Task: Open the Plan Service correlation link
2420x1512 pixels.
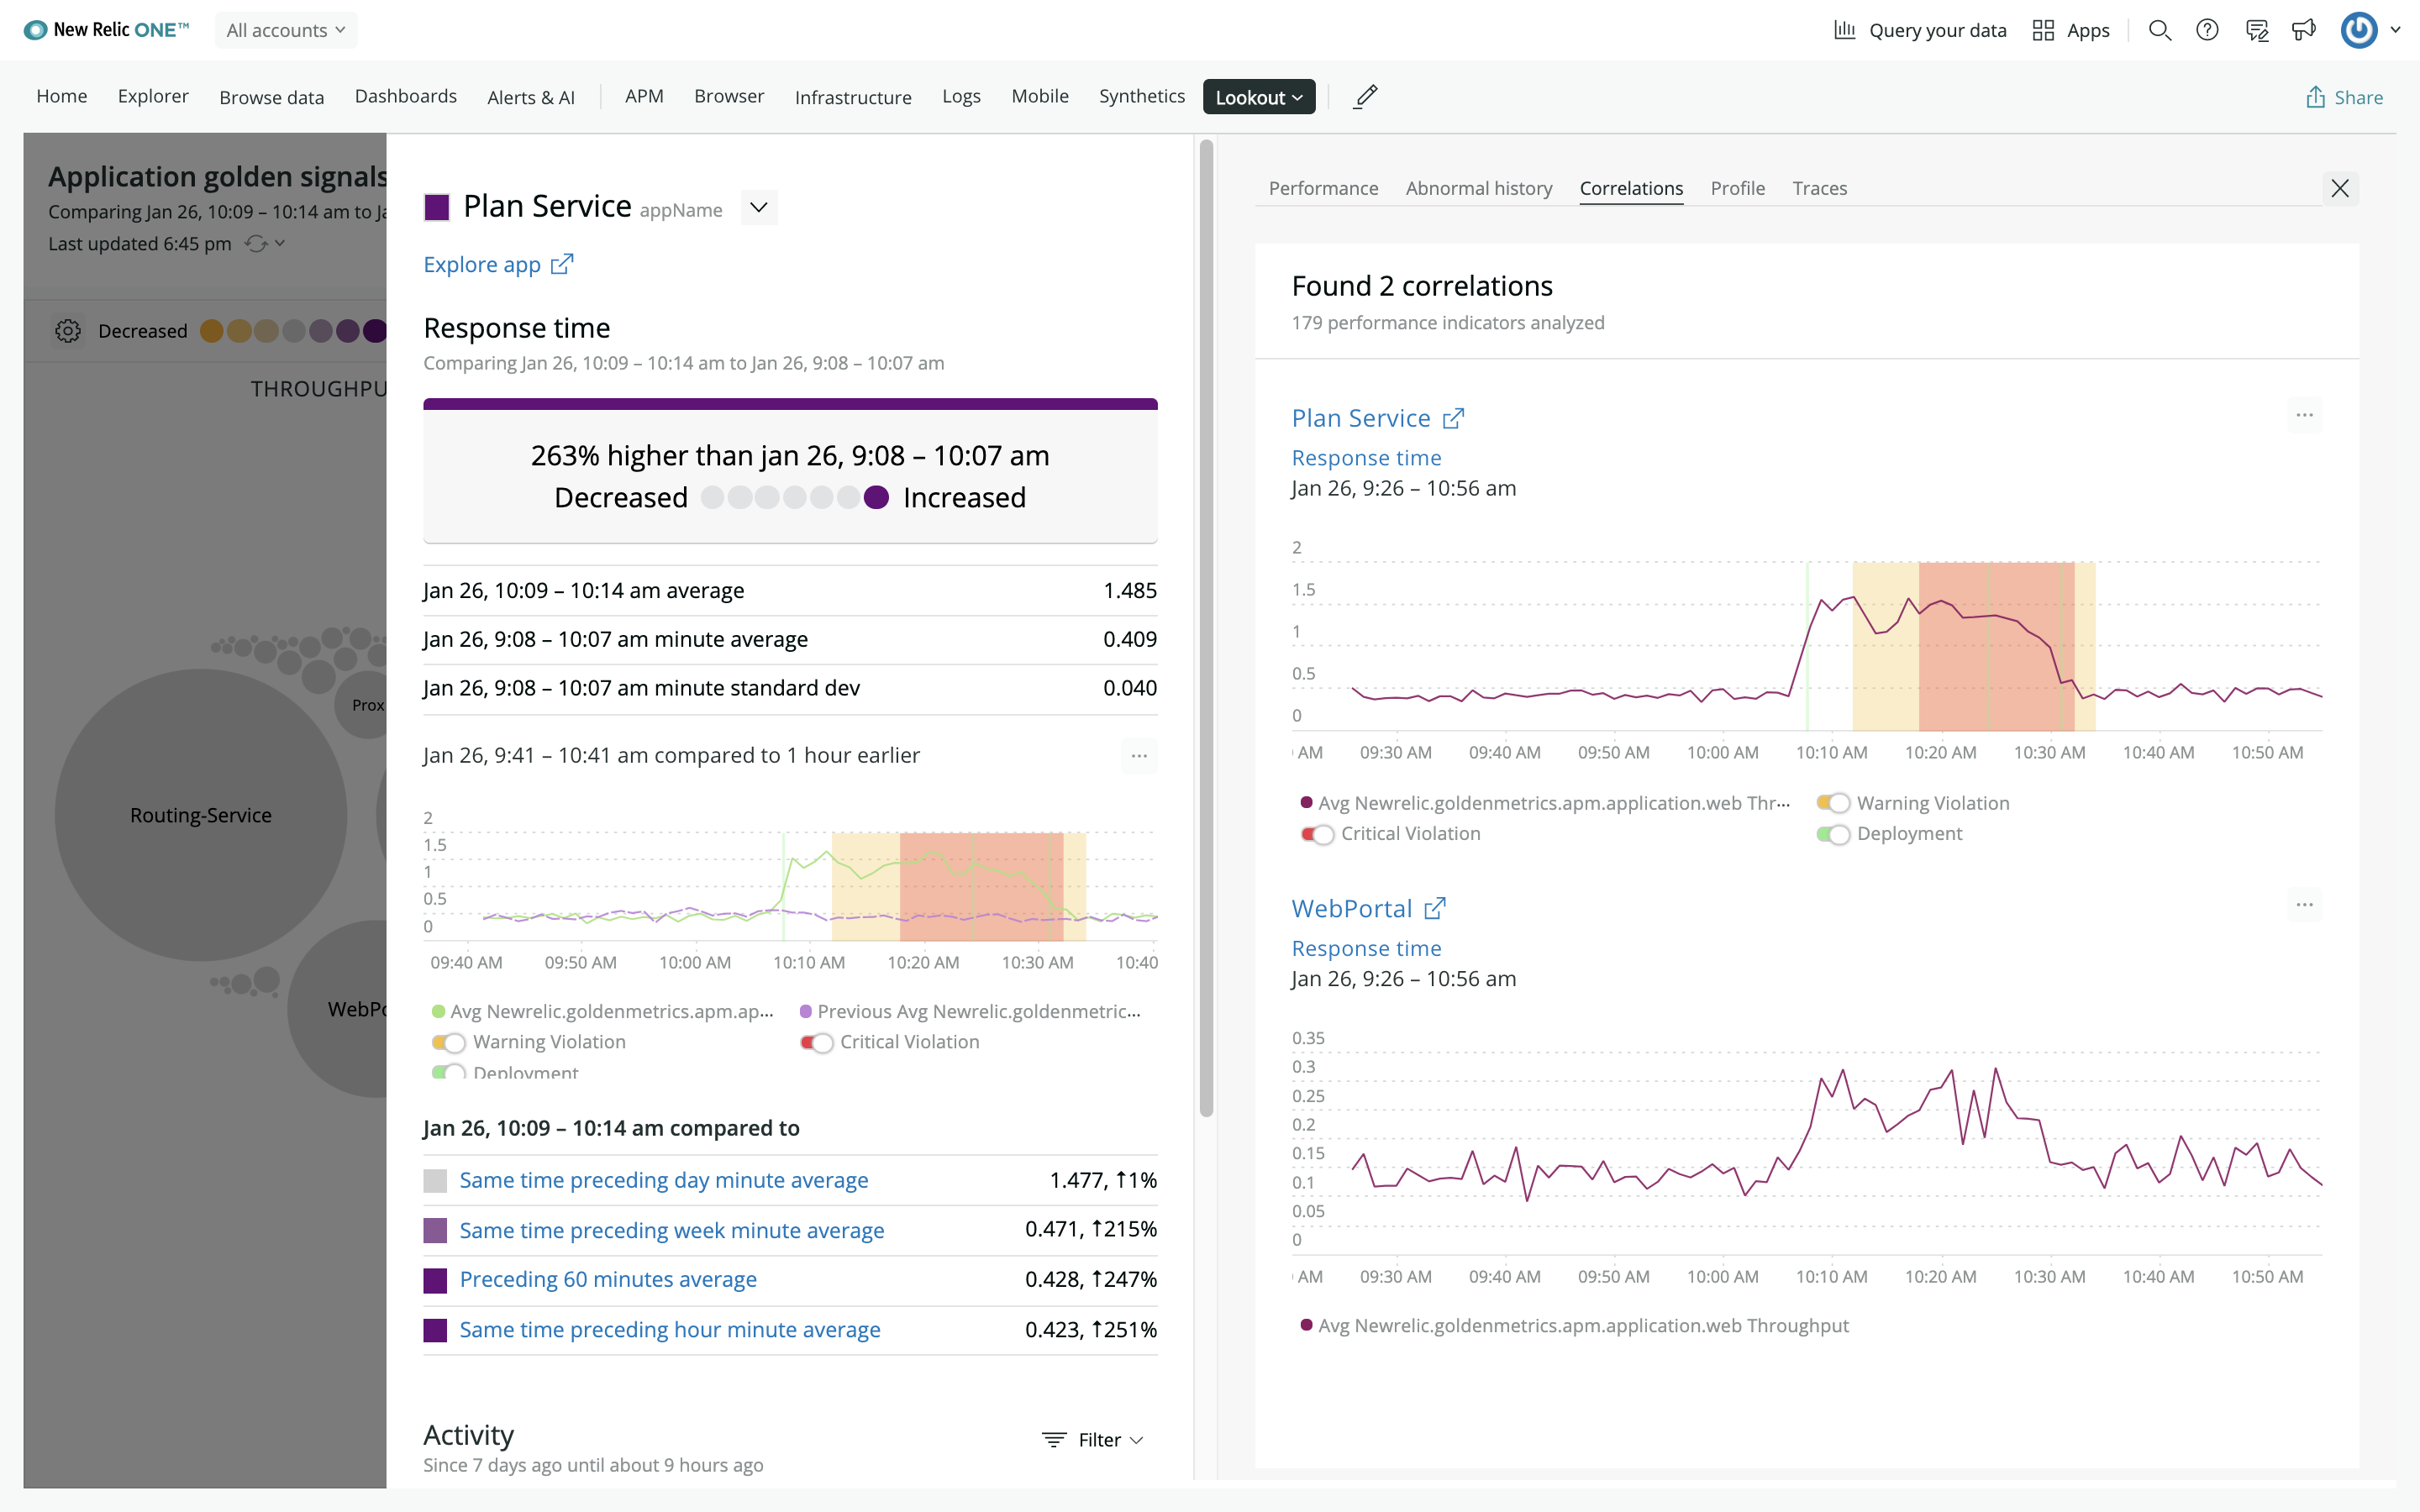Action: tap(1361, 418)
